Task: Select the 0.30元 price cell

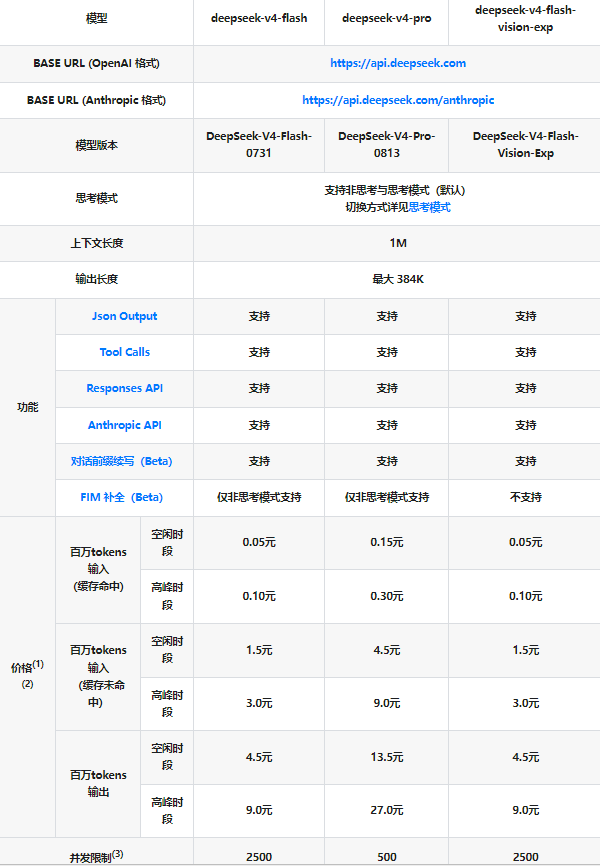Action: 387,596
